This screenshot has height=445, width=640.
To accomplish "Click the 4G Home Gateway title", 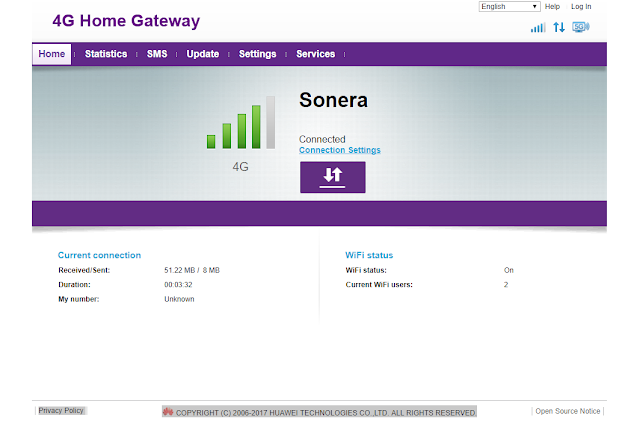I will (126, 21).
